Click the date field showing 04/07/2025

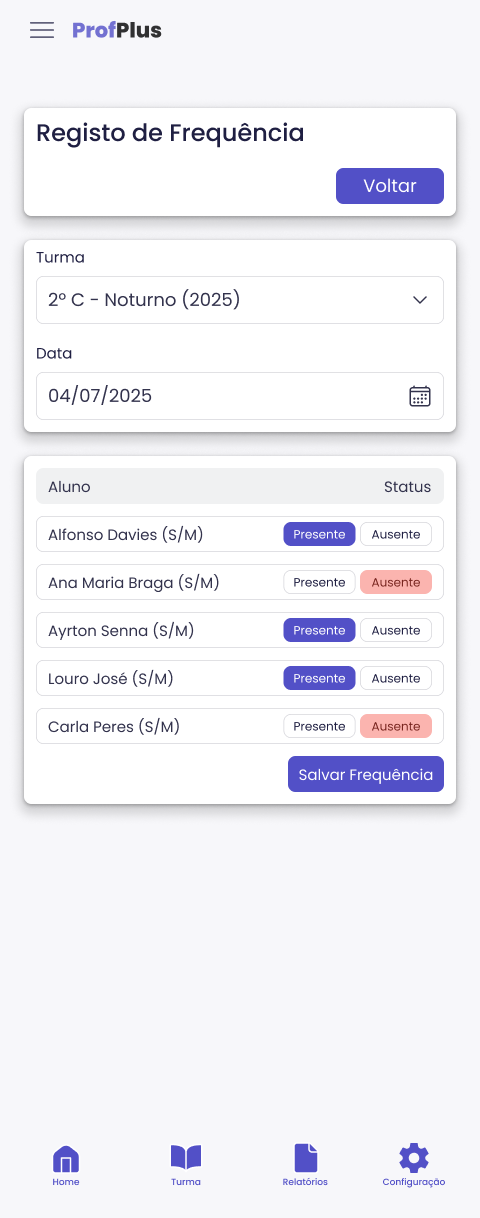coord(240,396)
